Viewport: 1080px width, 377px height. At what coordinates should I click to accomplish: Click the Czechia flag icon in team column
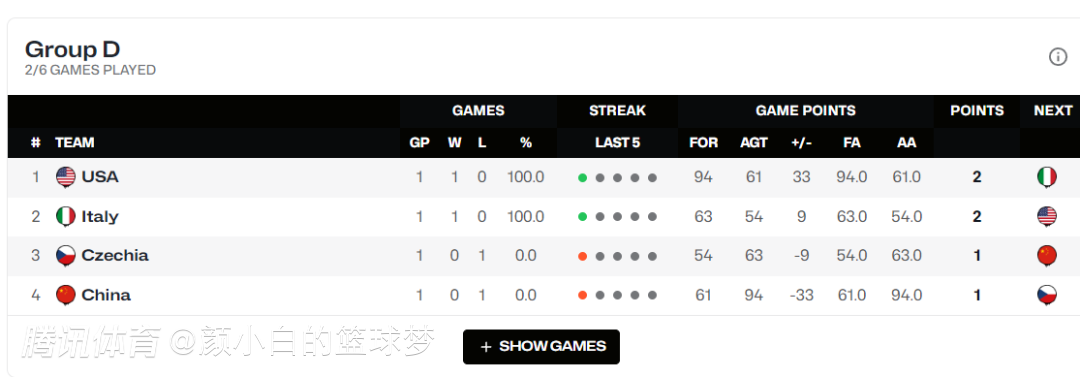click(x=65, y=256)
